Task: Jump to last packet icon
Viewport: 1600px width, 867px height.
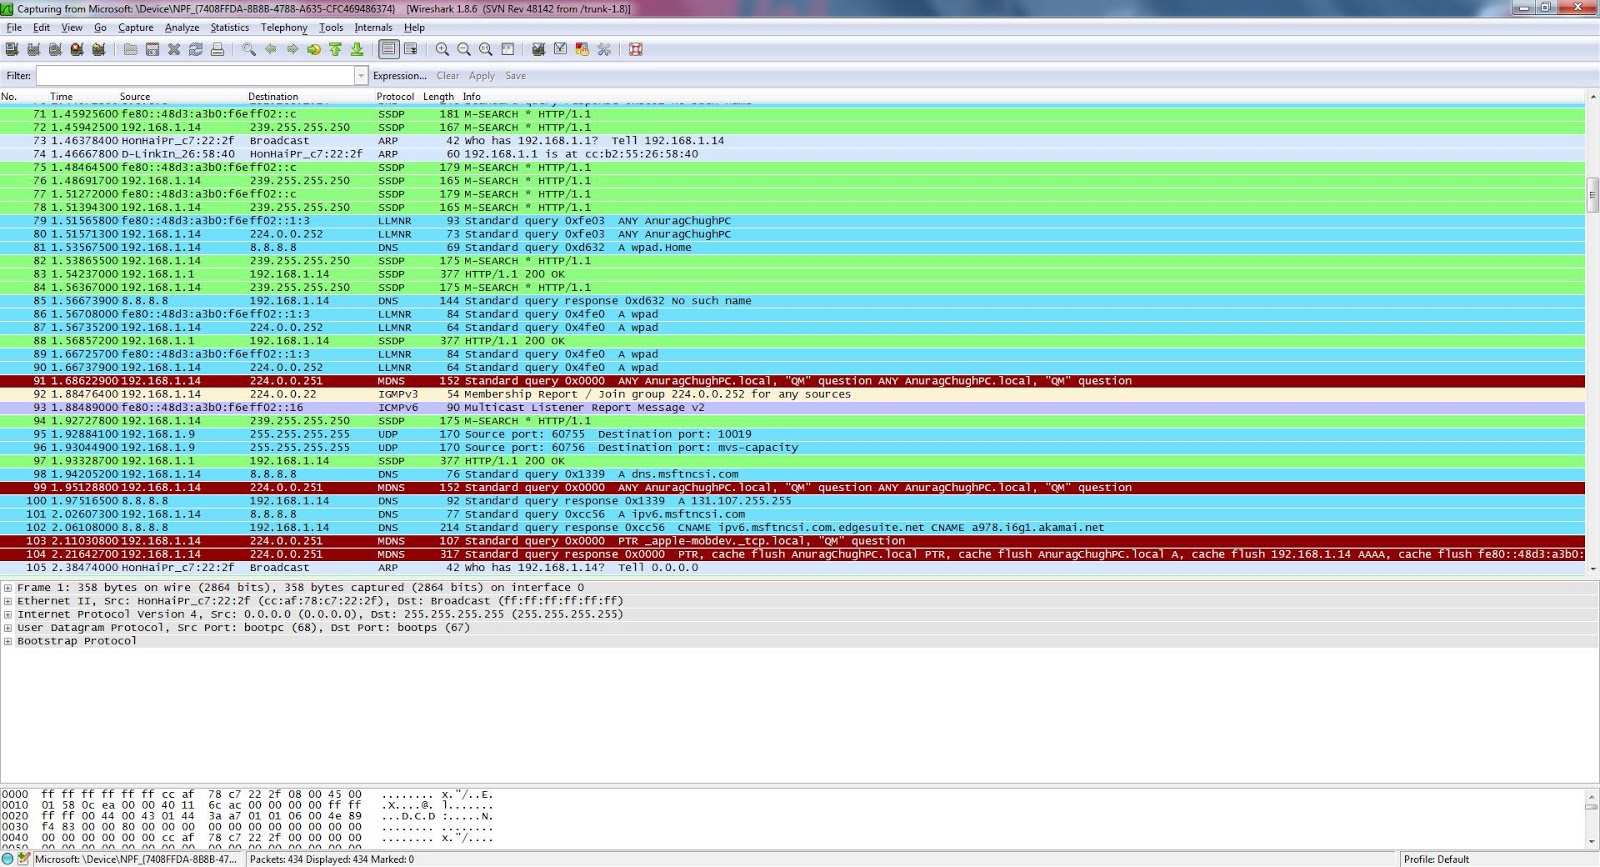Action: click(357, 49)
